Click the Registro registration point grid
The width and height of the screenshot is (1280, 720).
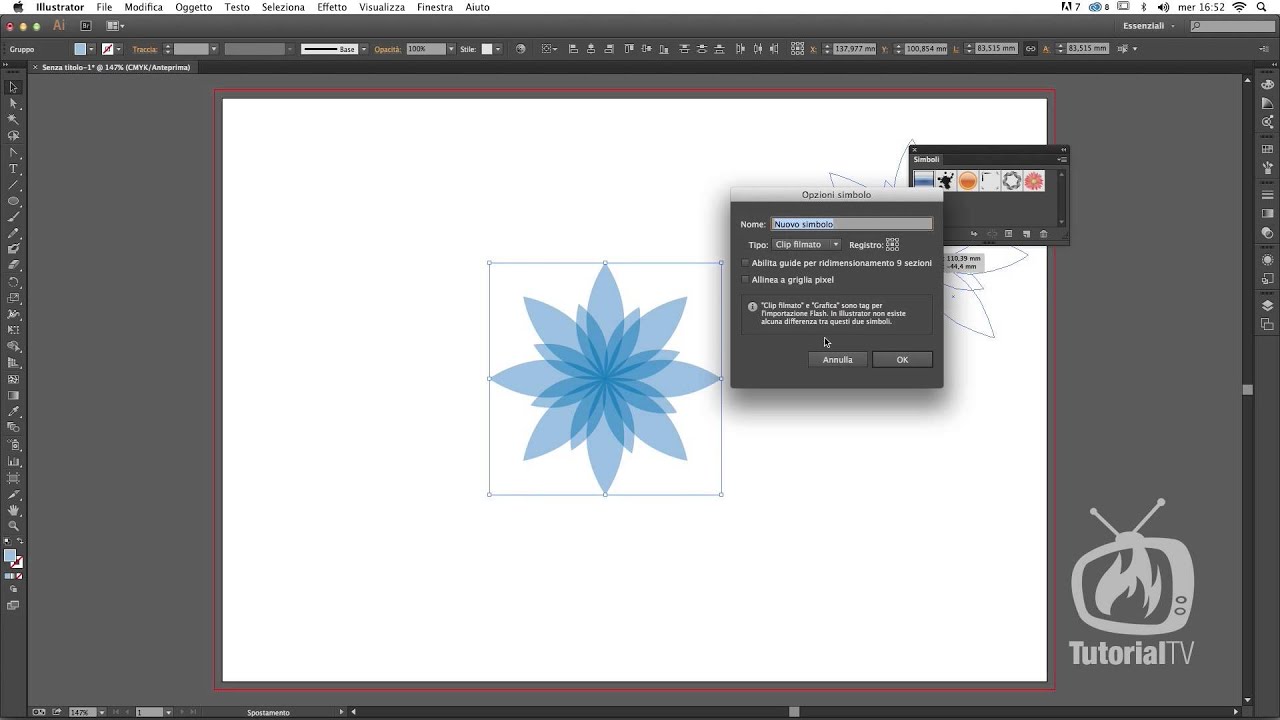(892, 244)
